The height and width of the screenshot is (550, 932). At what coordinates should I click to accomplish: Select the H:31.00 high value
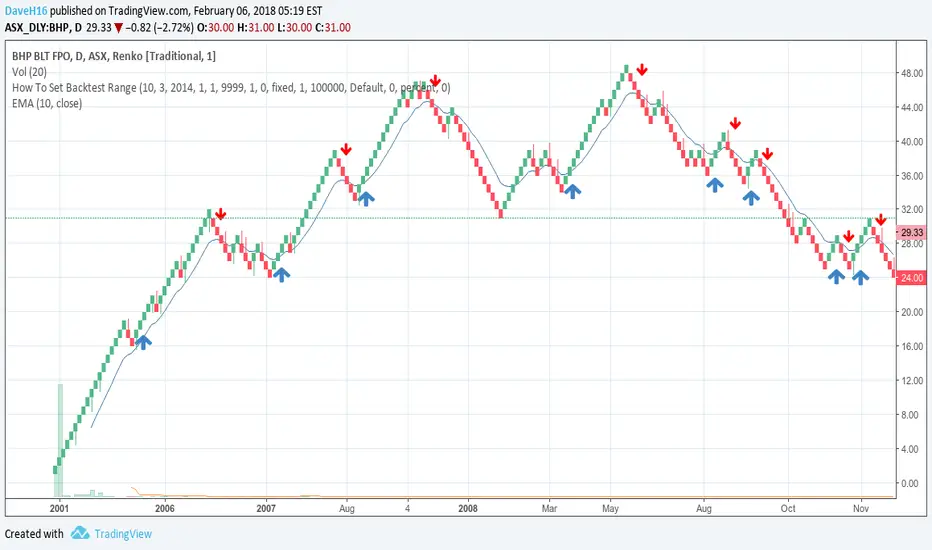[x=256, y=27]
